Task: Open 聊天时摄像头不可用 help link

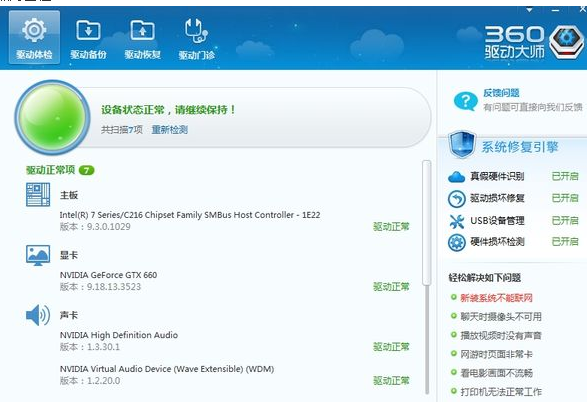Action: (501, 317)
